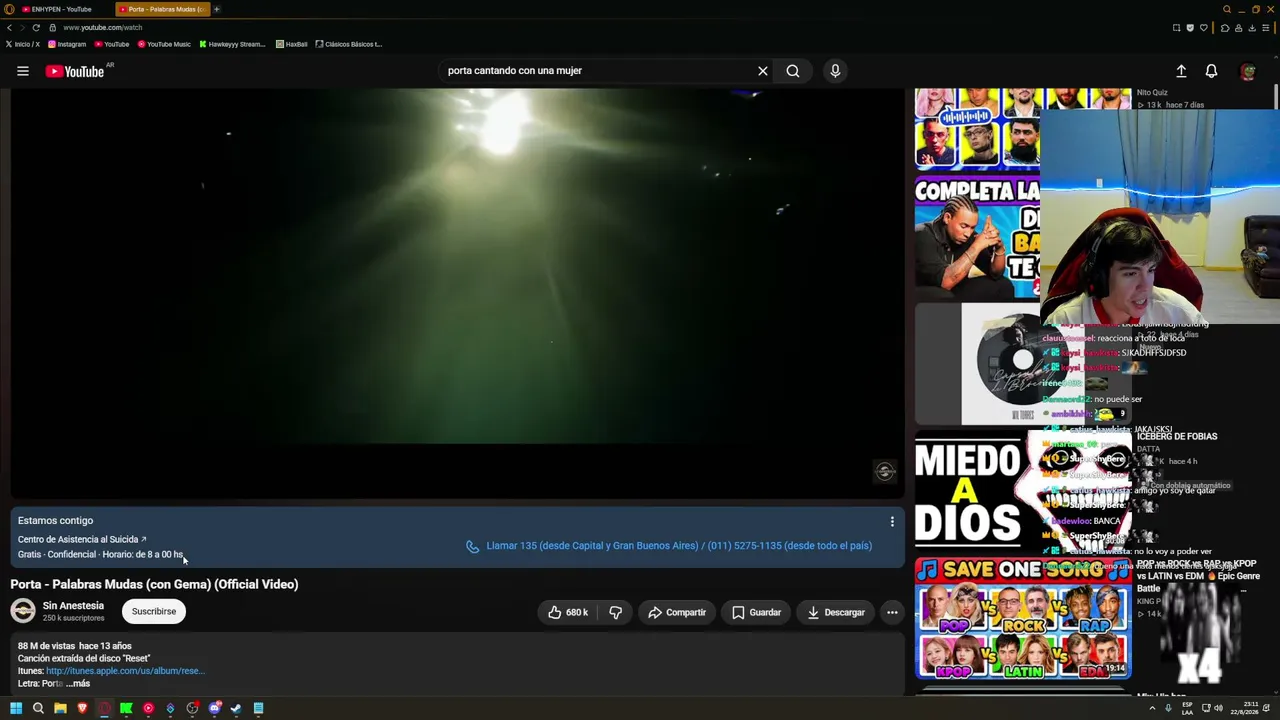Screen dimensions: 1280x720
Task: Open File Explorer from the taskbar
Action: pyautogui.click(x=60, y=708)
